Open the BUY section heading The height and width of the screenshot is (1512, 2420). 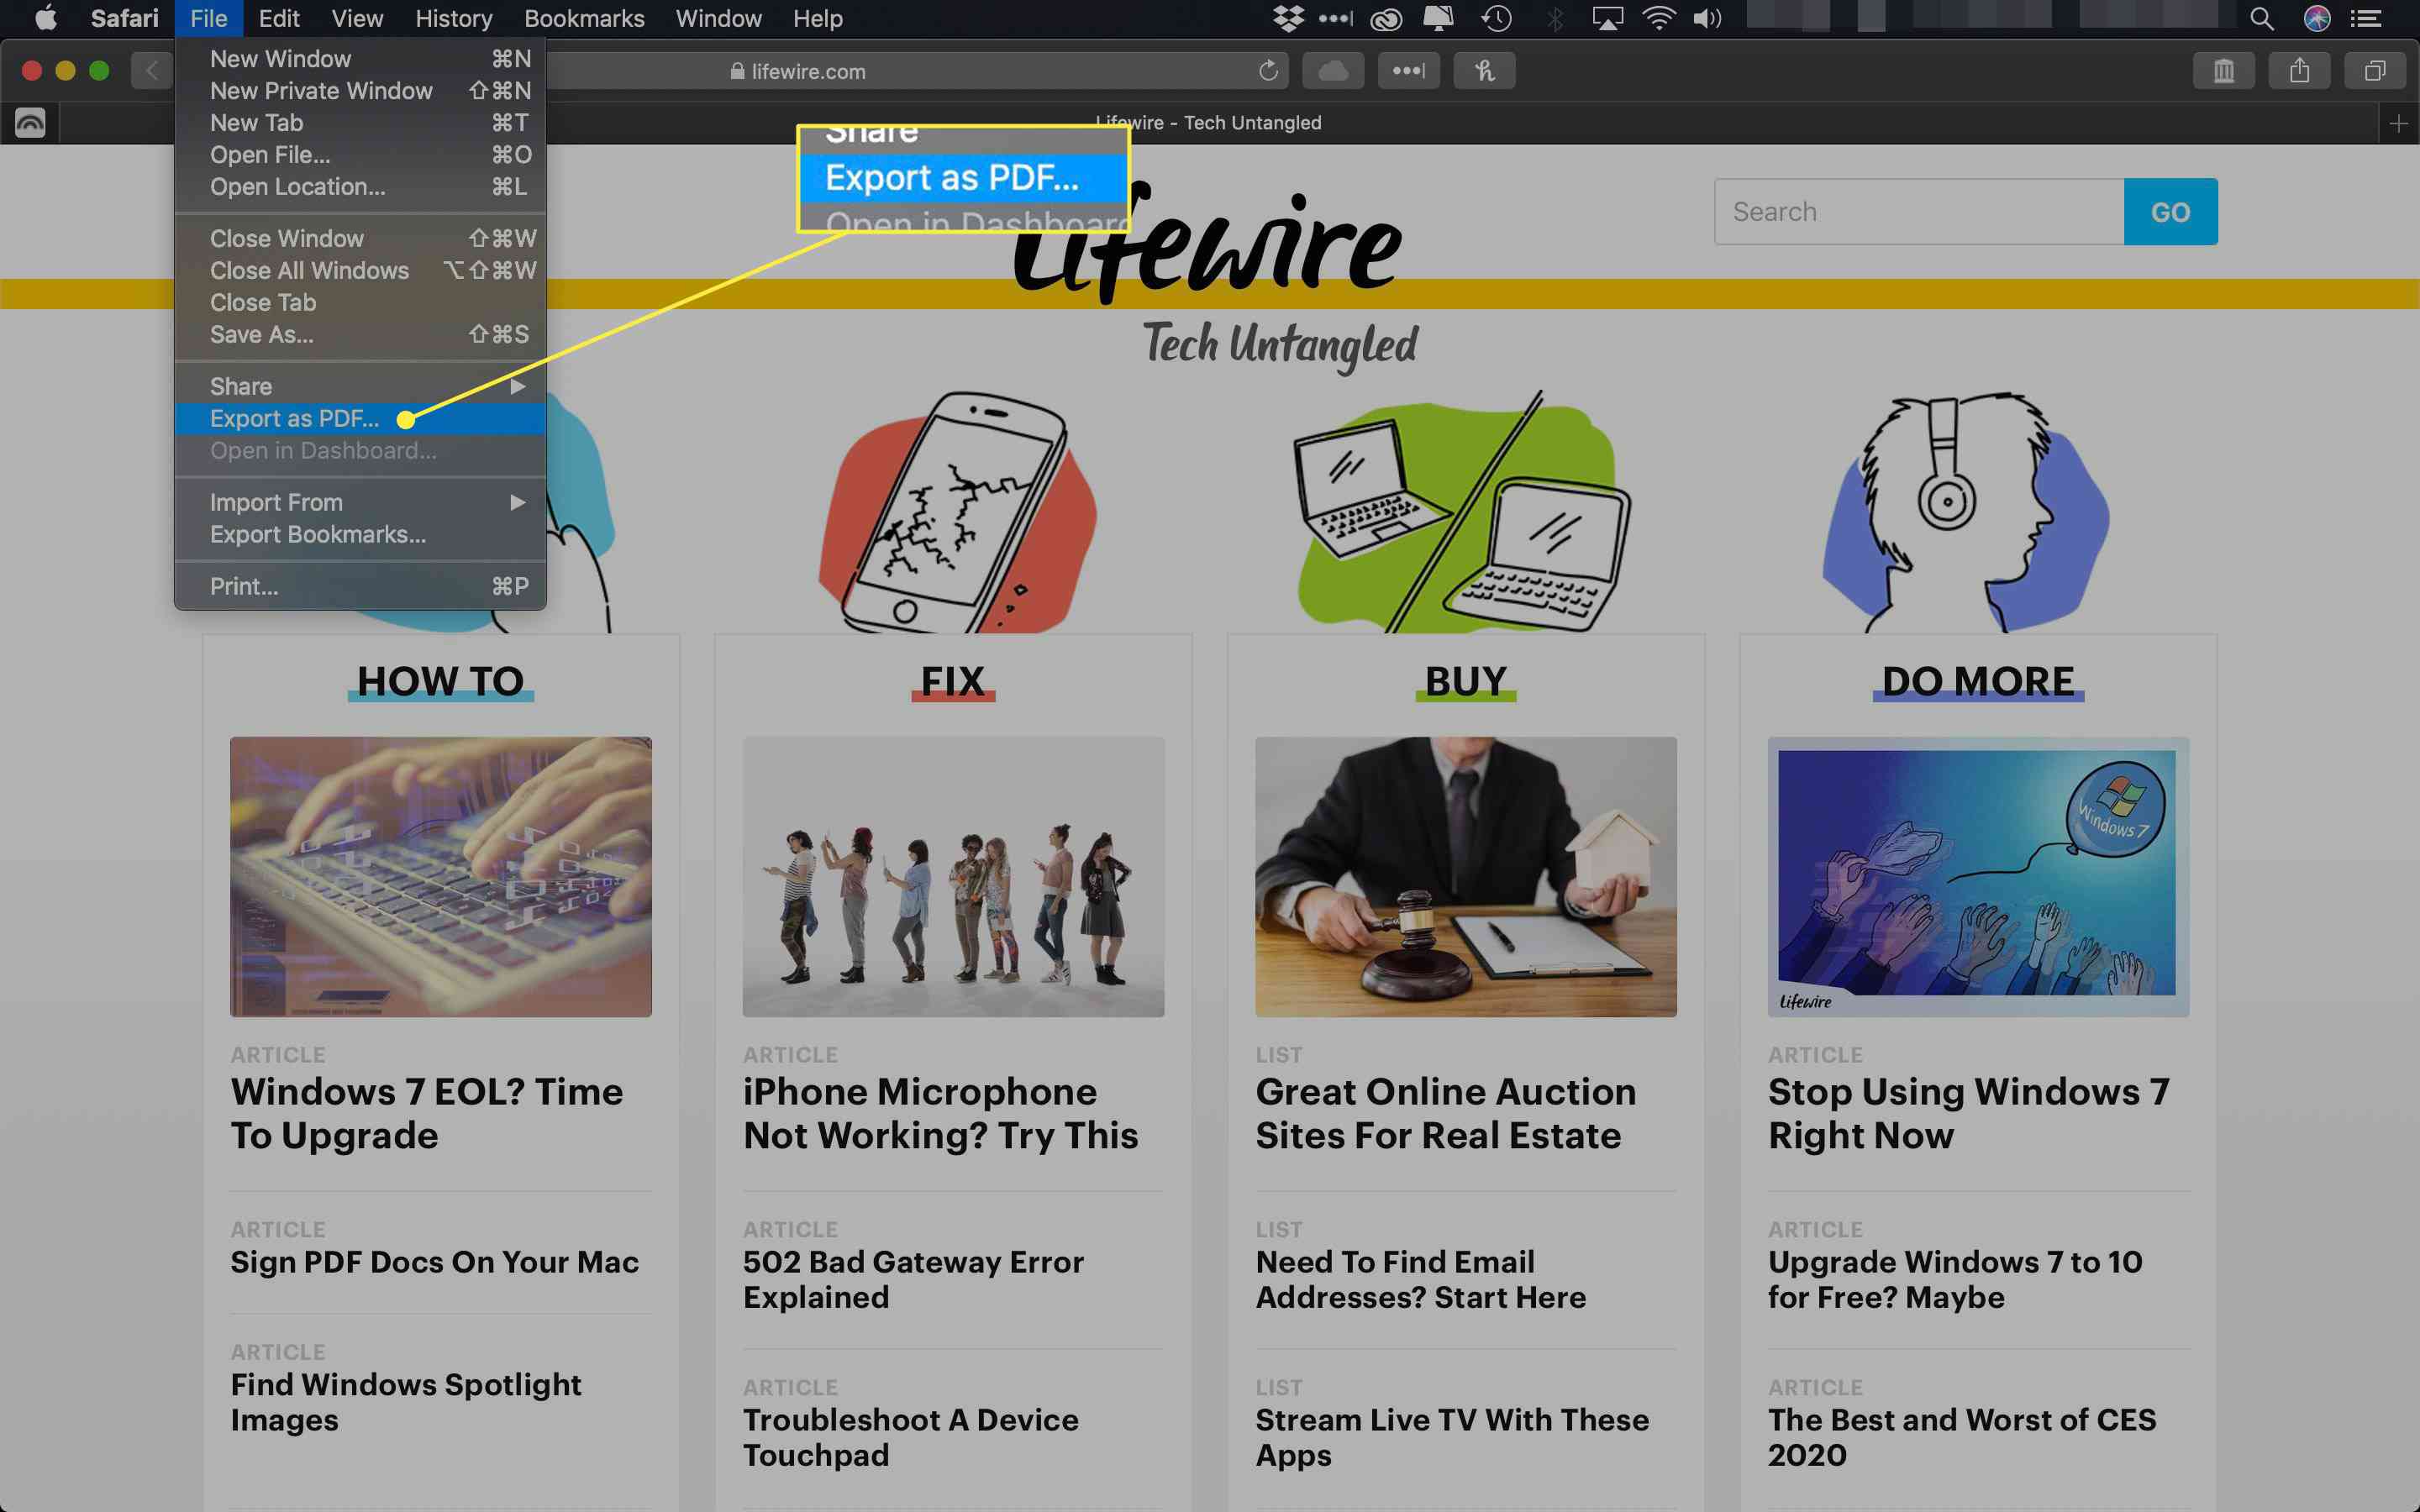(x=1465, y=681)
